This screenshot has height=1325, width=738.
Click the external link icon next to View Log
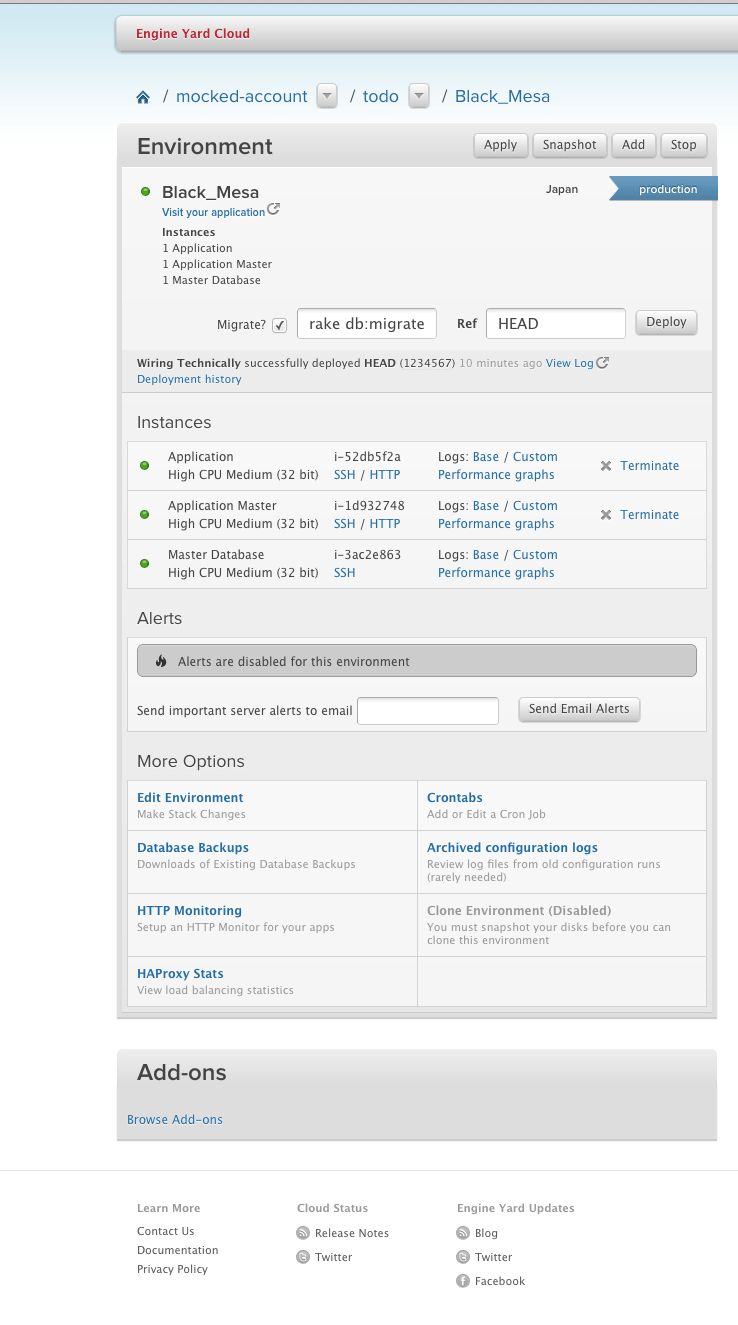[x=602, y=363]
